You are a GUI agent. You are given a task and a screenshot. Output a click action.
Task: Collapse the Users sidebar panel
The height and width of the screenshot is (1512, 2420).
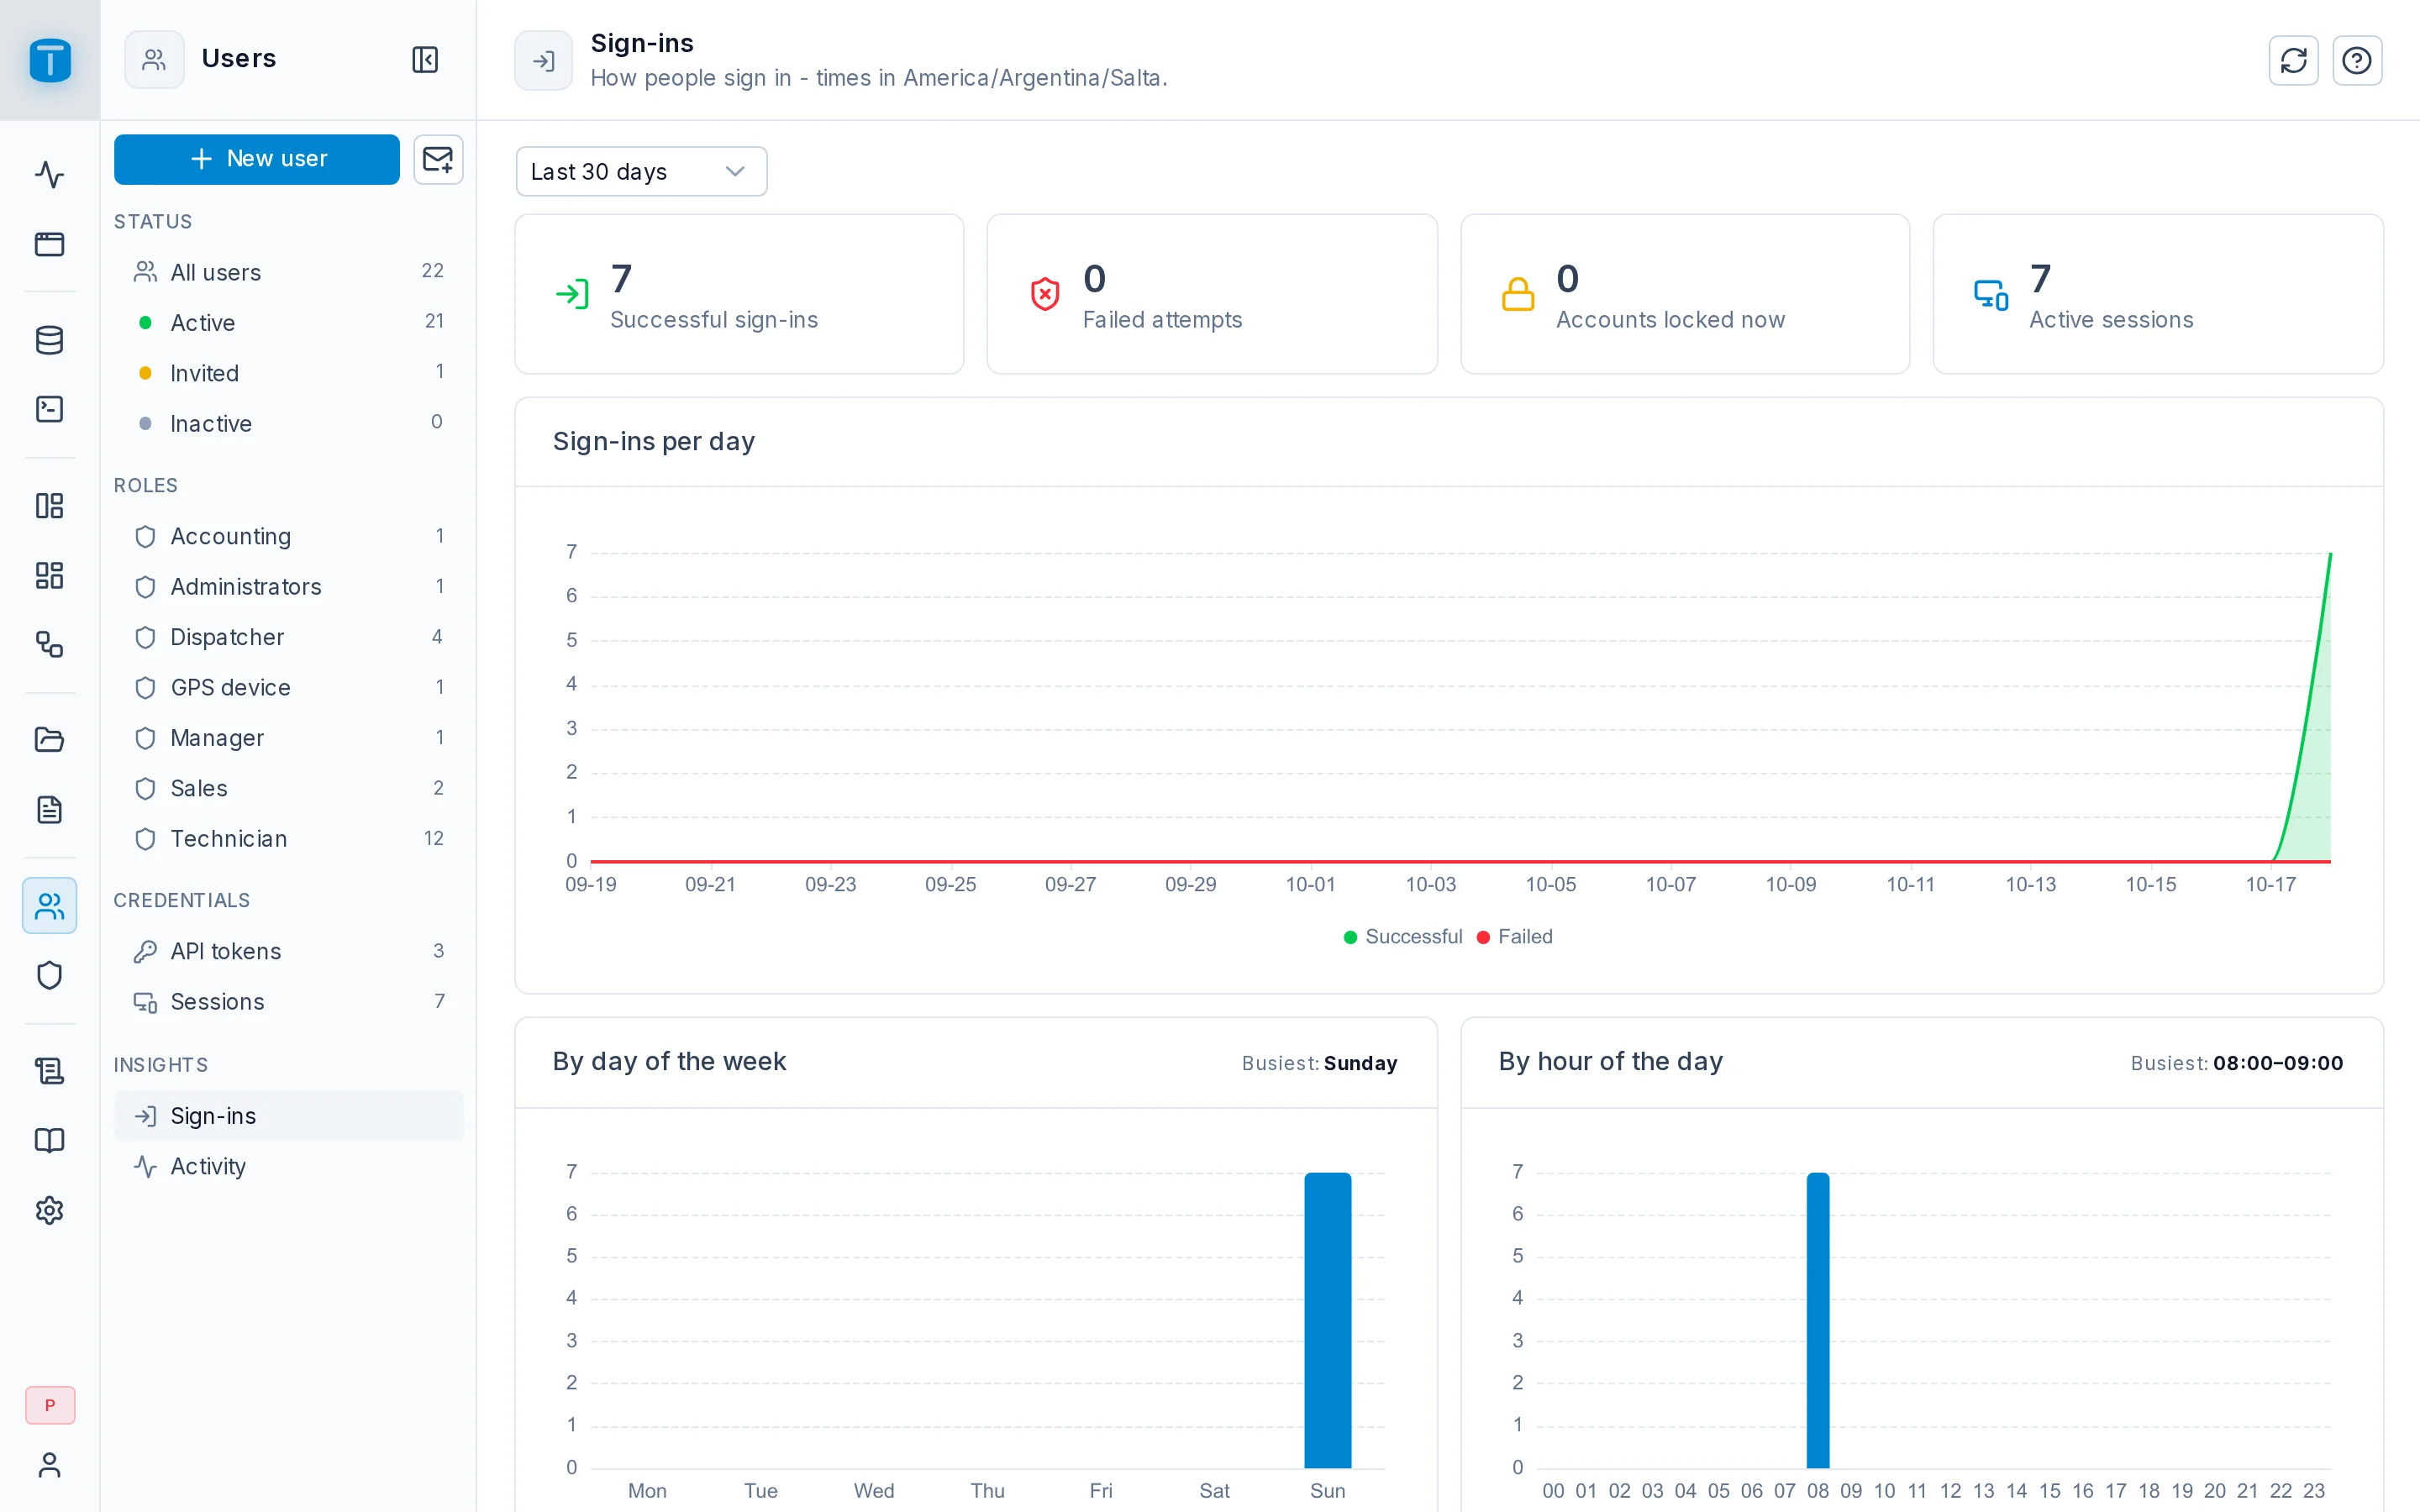click(x=425, y=59)
